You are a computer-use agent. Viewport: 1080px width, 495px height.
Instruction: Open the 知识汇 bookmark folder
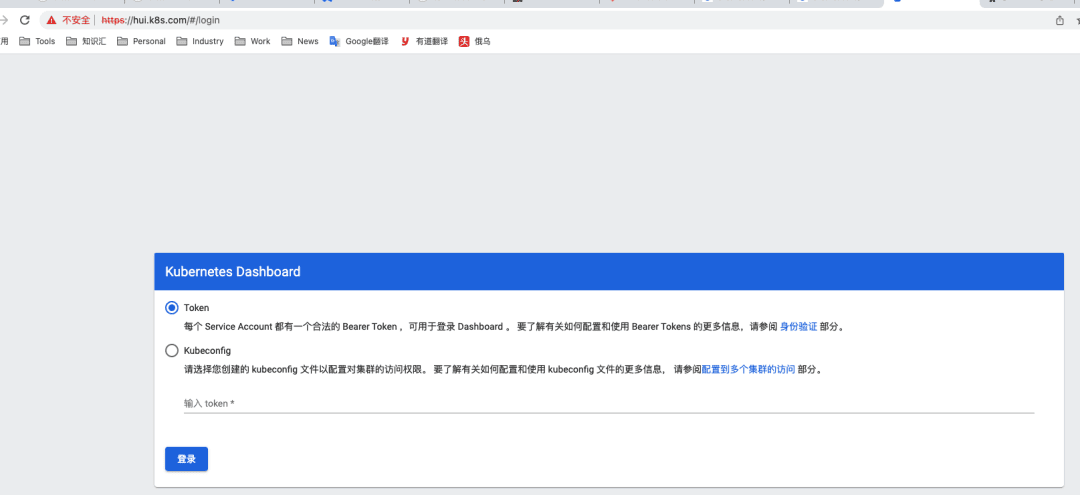[x=86, y=41]
